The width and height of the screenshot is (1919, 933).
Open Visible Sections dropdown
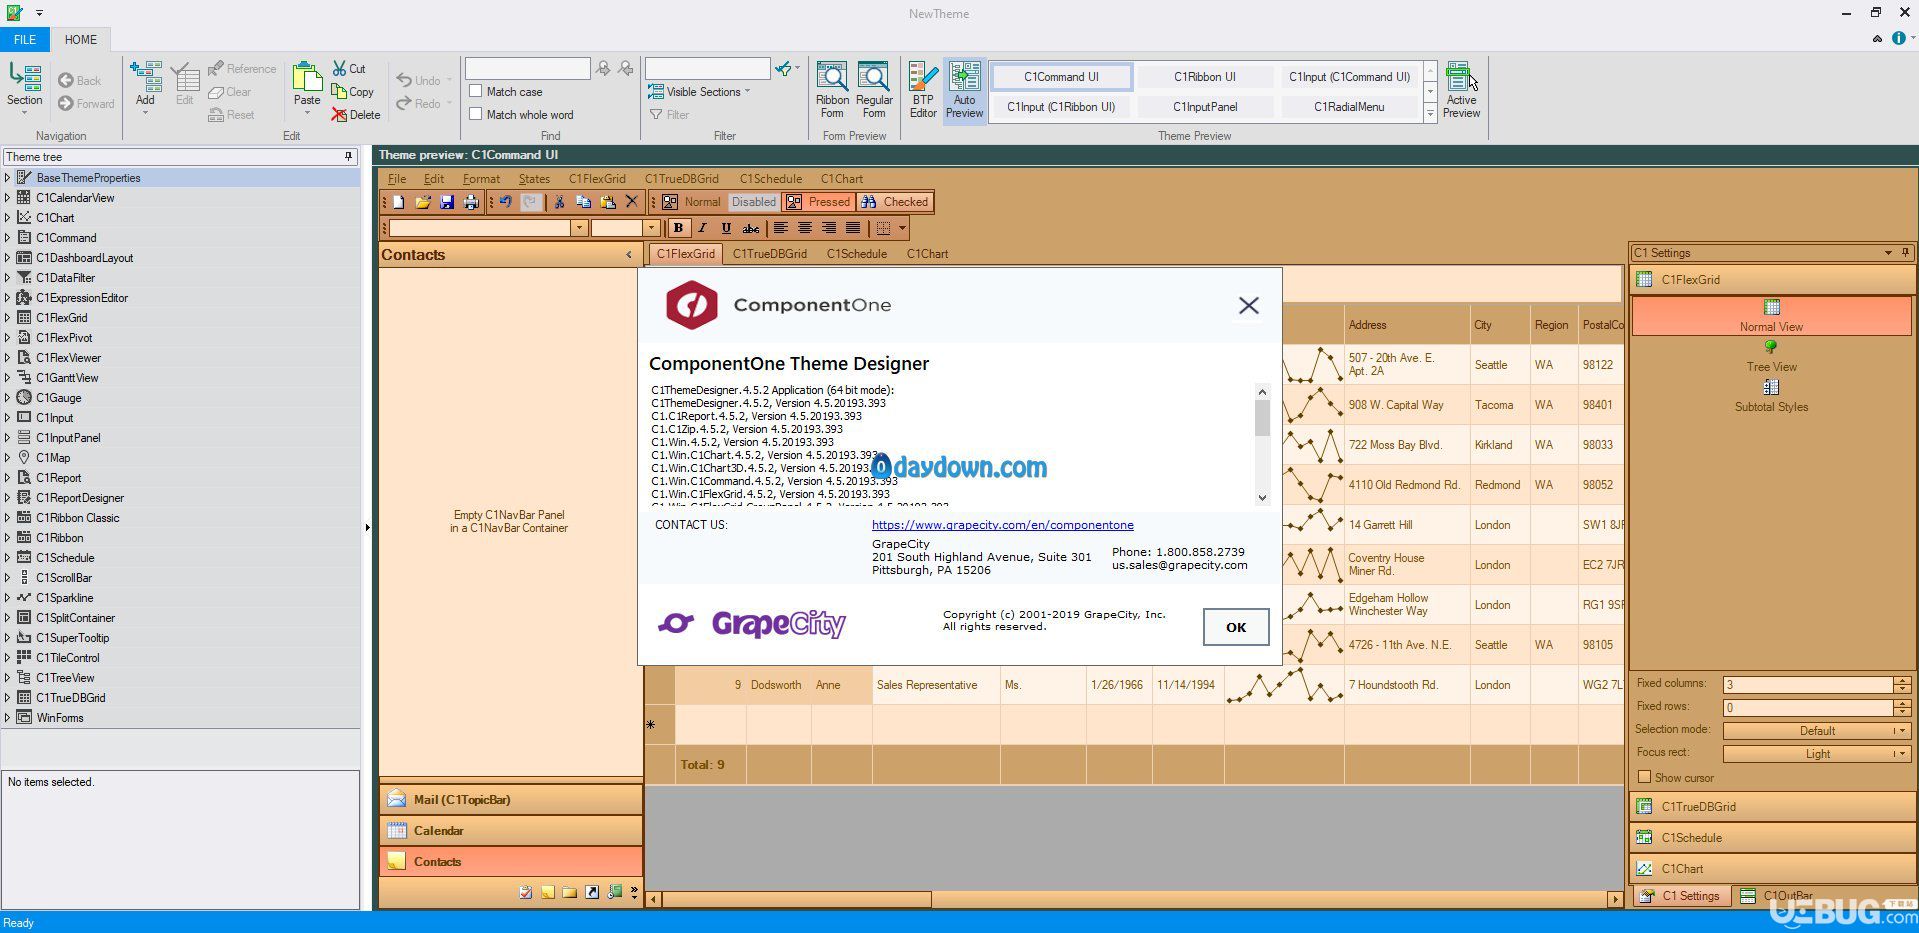pyautogui.click(x=699, y=92)
